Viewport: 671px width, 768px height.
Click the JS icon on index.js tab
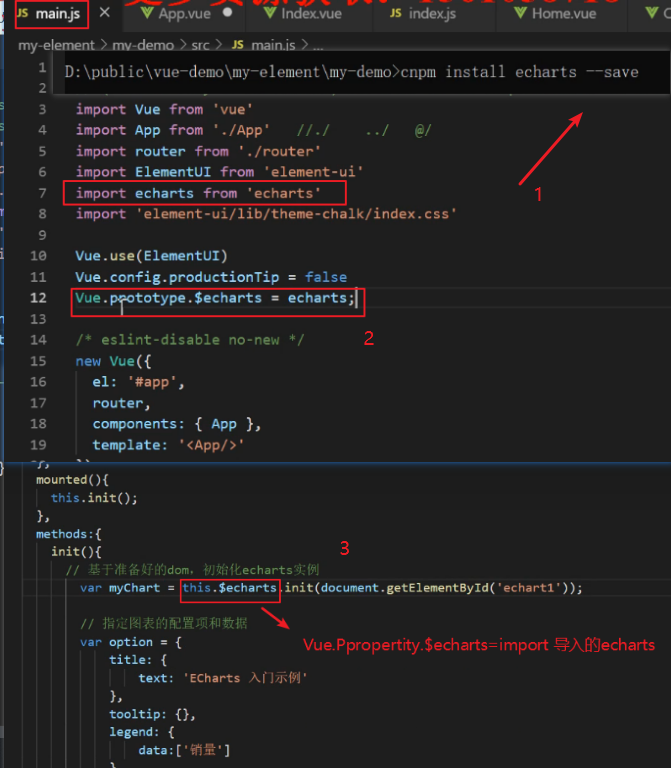(396, 13)
